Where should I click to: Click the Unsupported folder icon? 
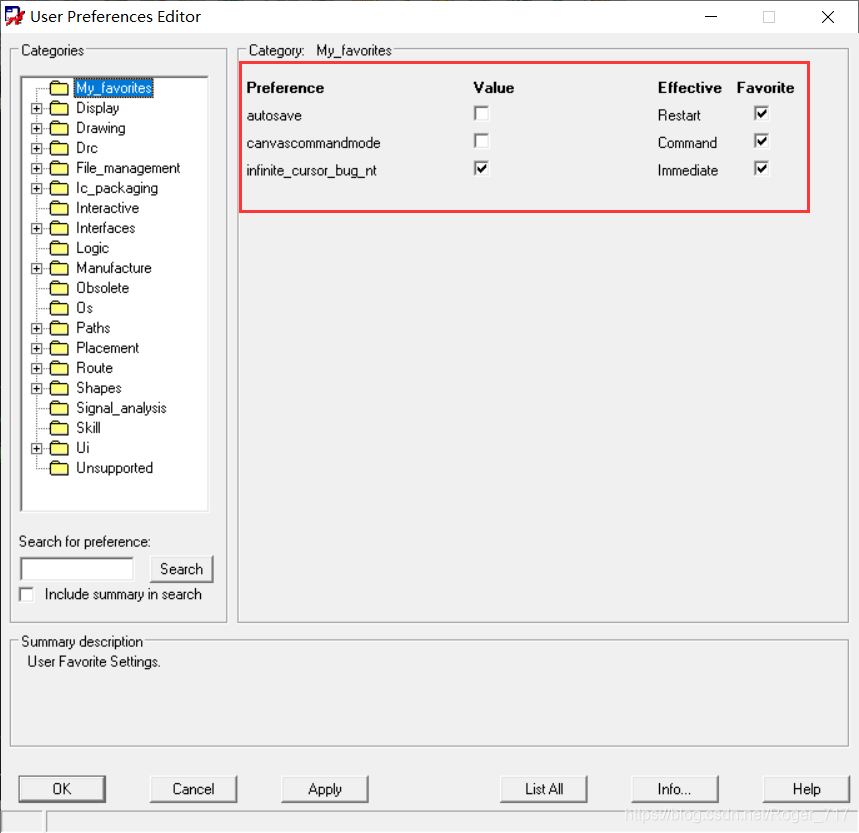[x=59, y=468]
